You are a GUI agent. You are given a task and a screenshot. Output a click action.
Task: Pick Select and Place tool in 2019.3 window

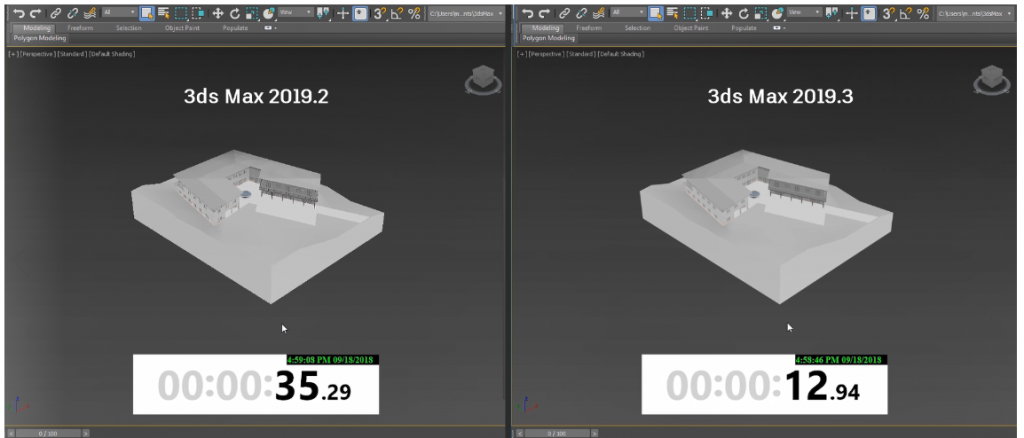[777, 13]
